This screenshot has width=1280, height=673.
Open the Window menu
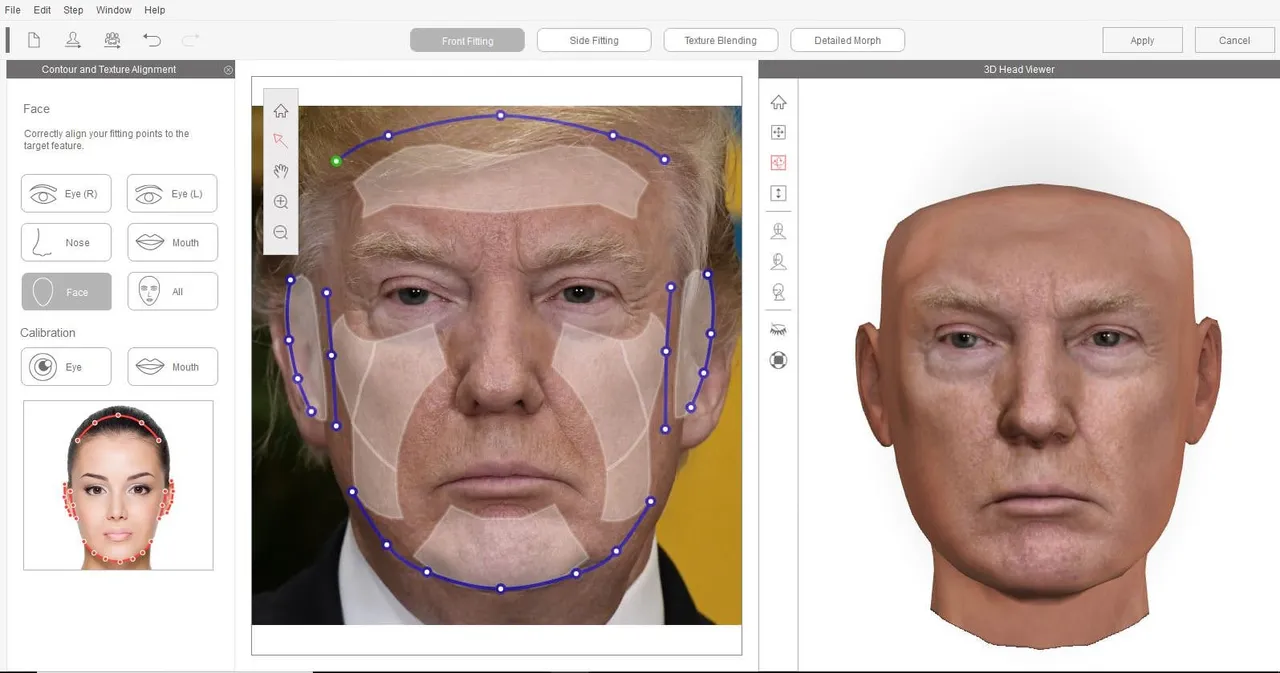click(114, 10)
